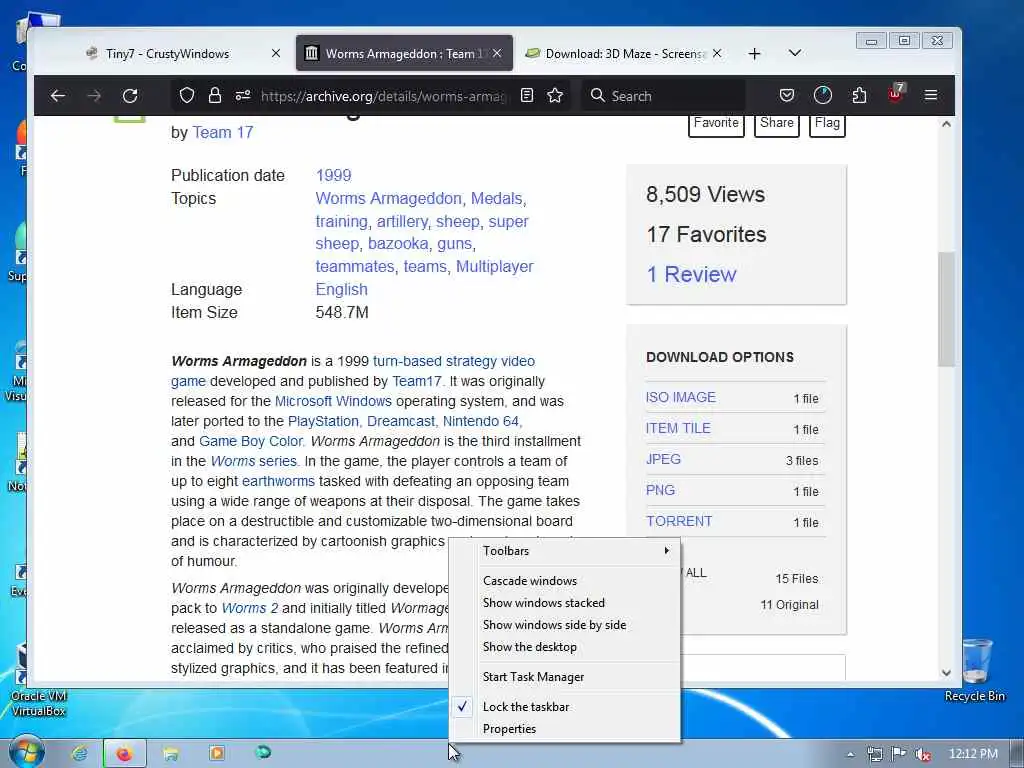This screenshot has width=1024, height=768.
Task: Click the page scrollbar up arrow
Action: click(946, 124)
